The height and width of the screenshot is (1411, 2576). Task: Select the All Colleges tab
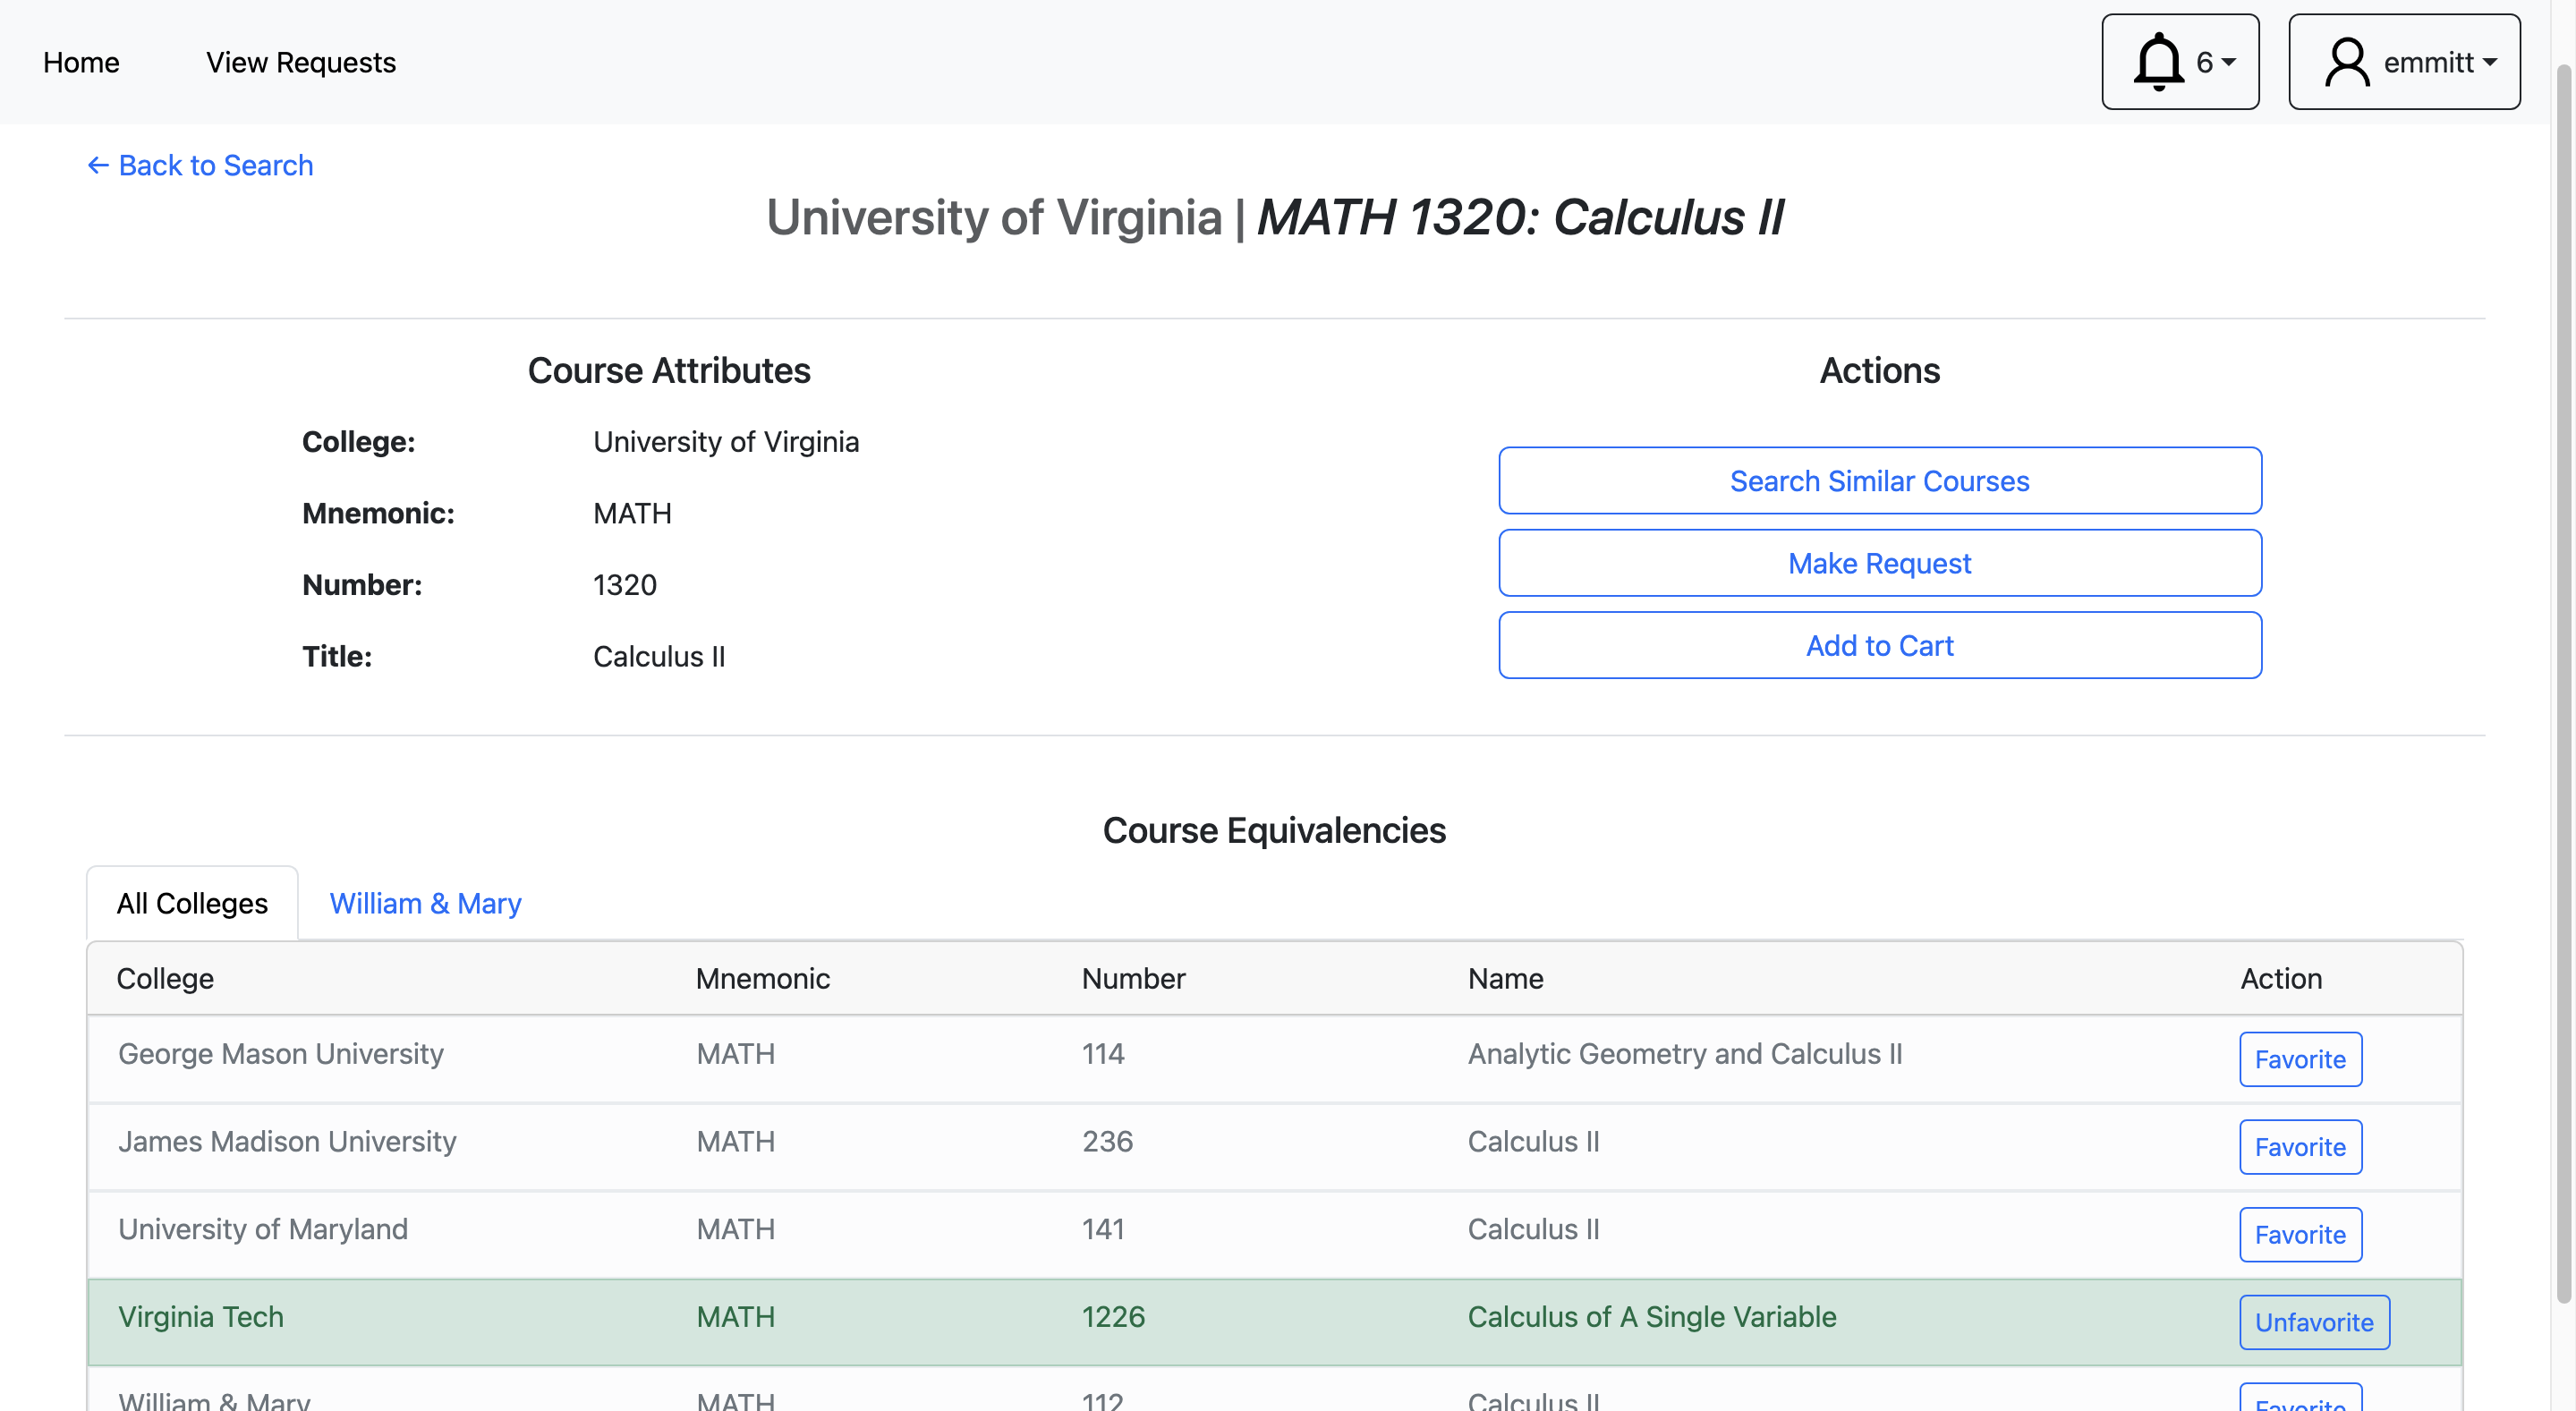[192, 903]
